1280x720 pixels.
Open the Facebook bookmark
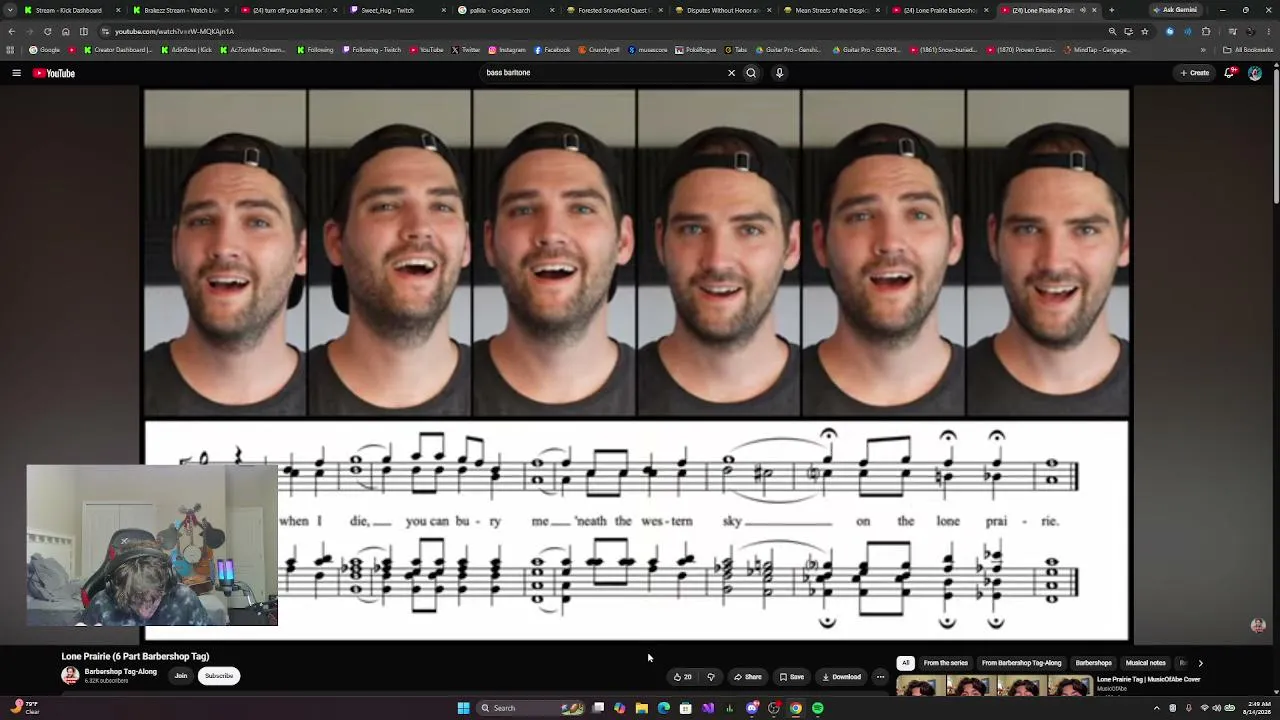pos(552,49)
